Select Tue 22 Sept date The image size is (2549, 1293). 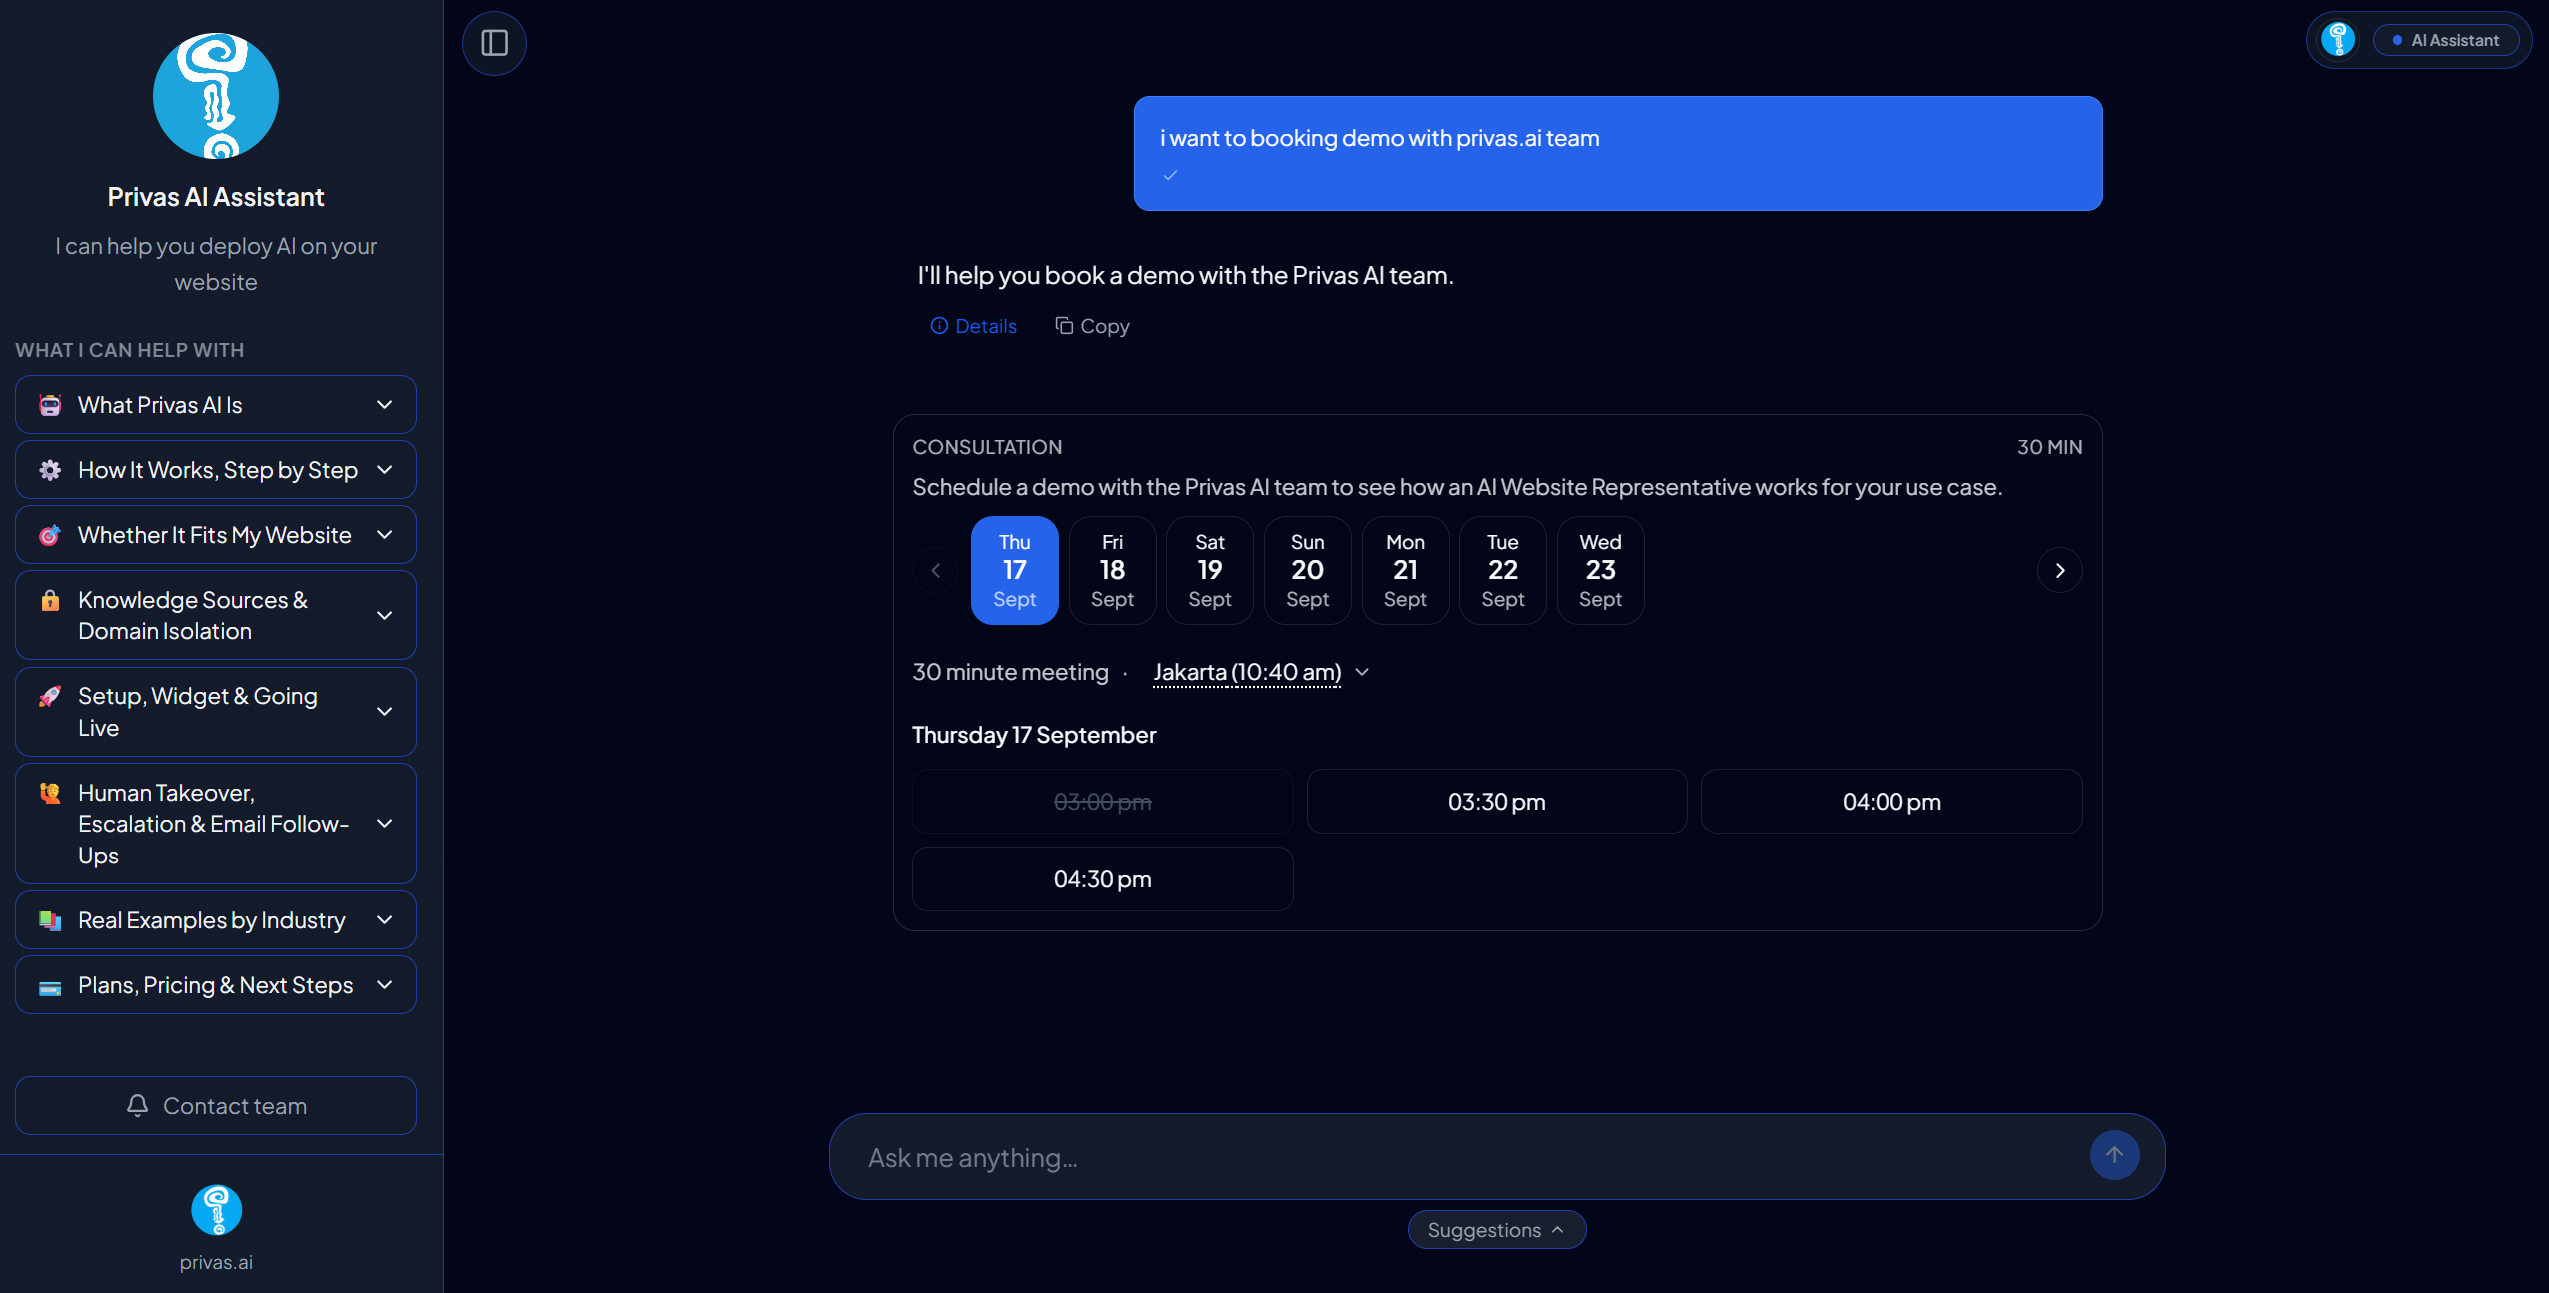[1503, 570]
